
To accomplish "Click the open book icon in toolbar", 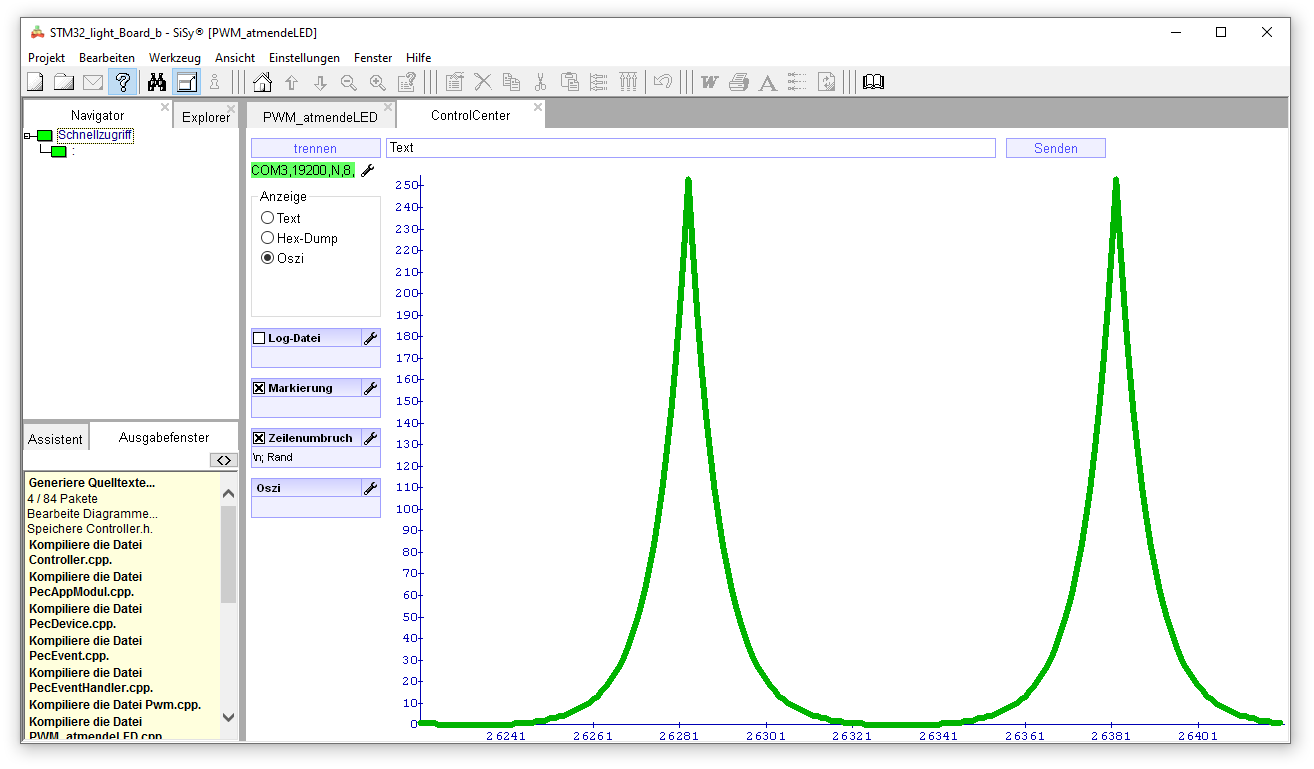I will point(873,82).
